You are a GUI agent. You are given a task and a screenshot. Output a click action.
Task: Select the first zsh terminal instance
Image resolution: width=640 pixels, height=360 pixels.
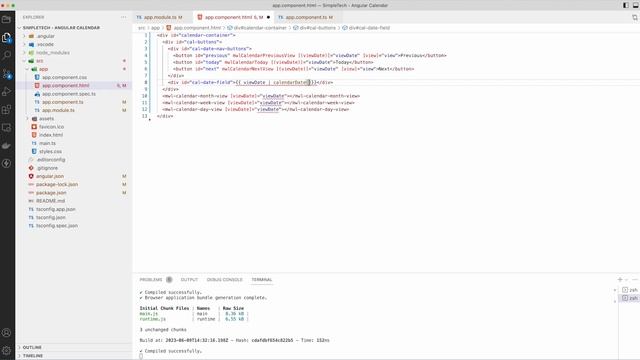click(630, 290)
